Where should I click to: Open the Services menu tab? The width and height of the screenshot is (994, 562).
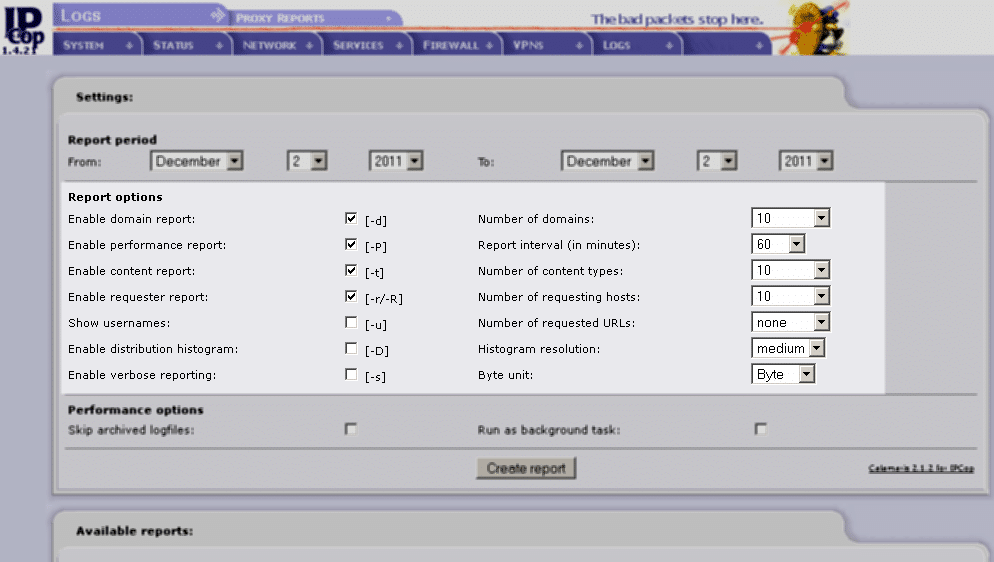pos(366,46)
